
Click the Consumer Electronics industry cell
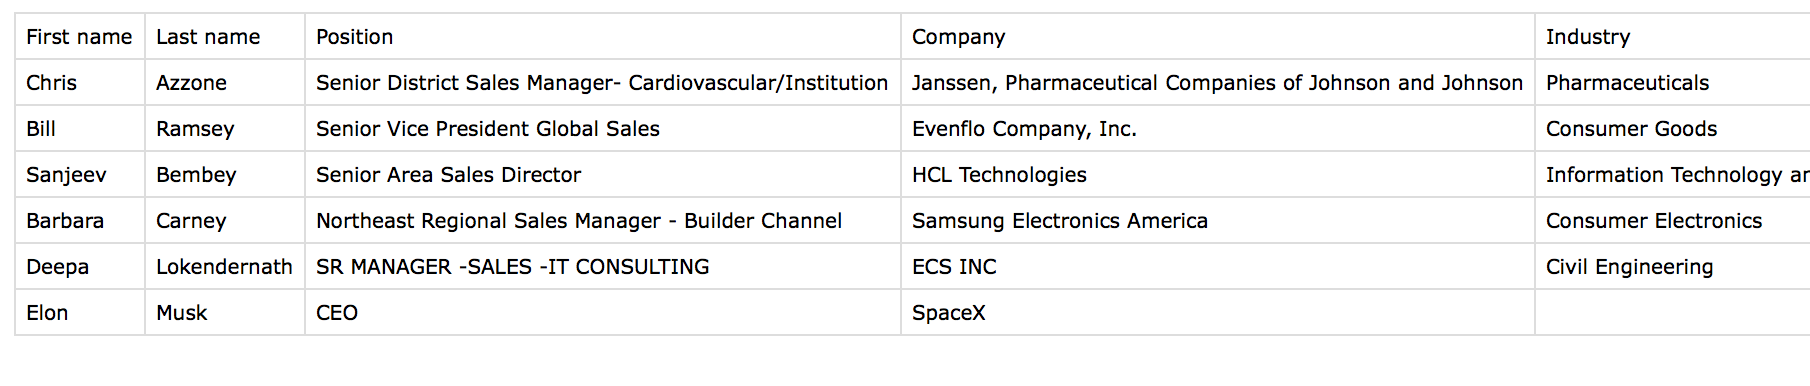[1673, 221]
